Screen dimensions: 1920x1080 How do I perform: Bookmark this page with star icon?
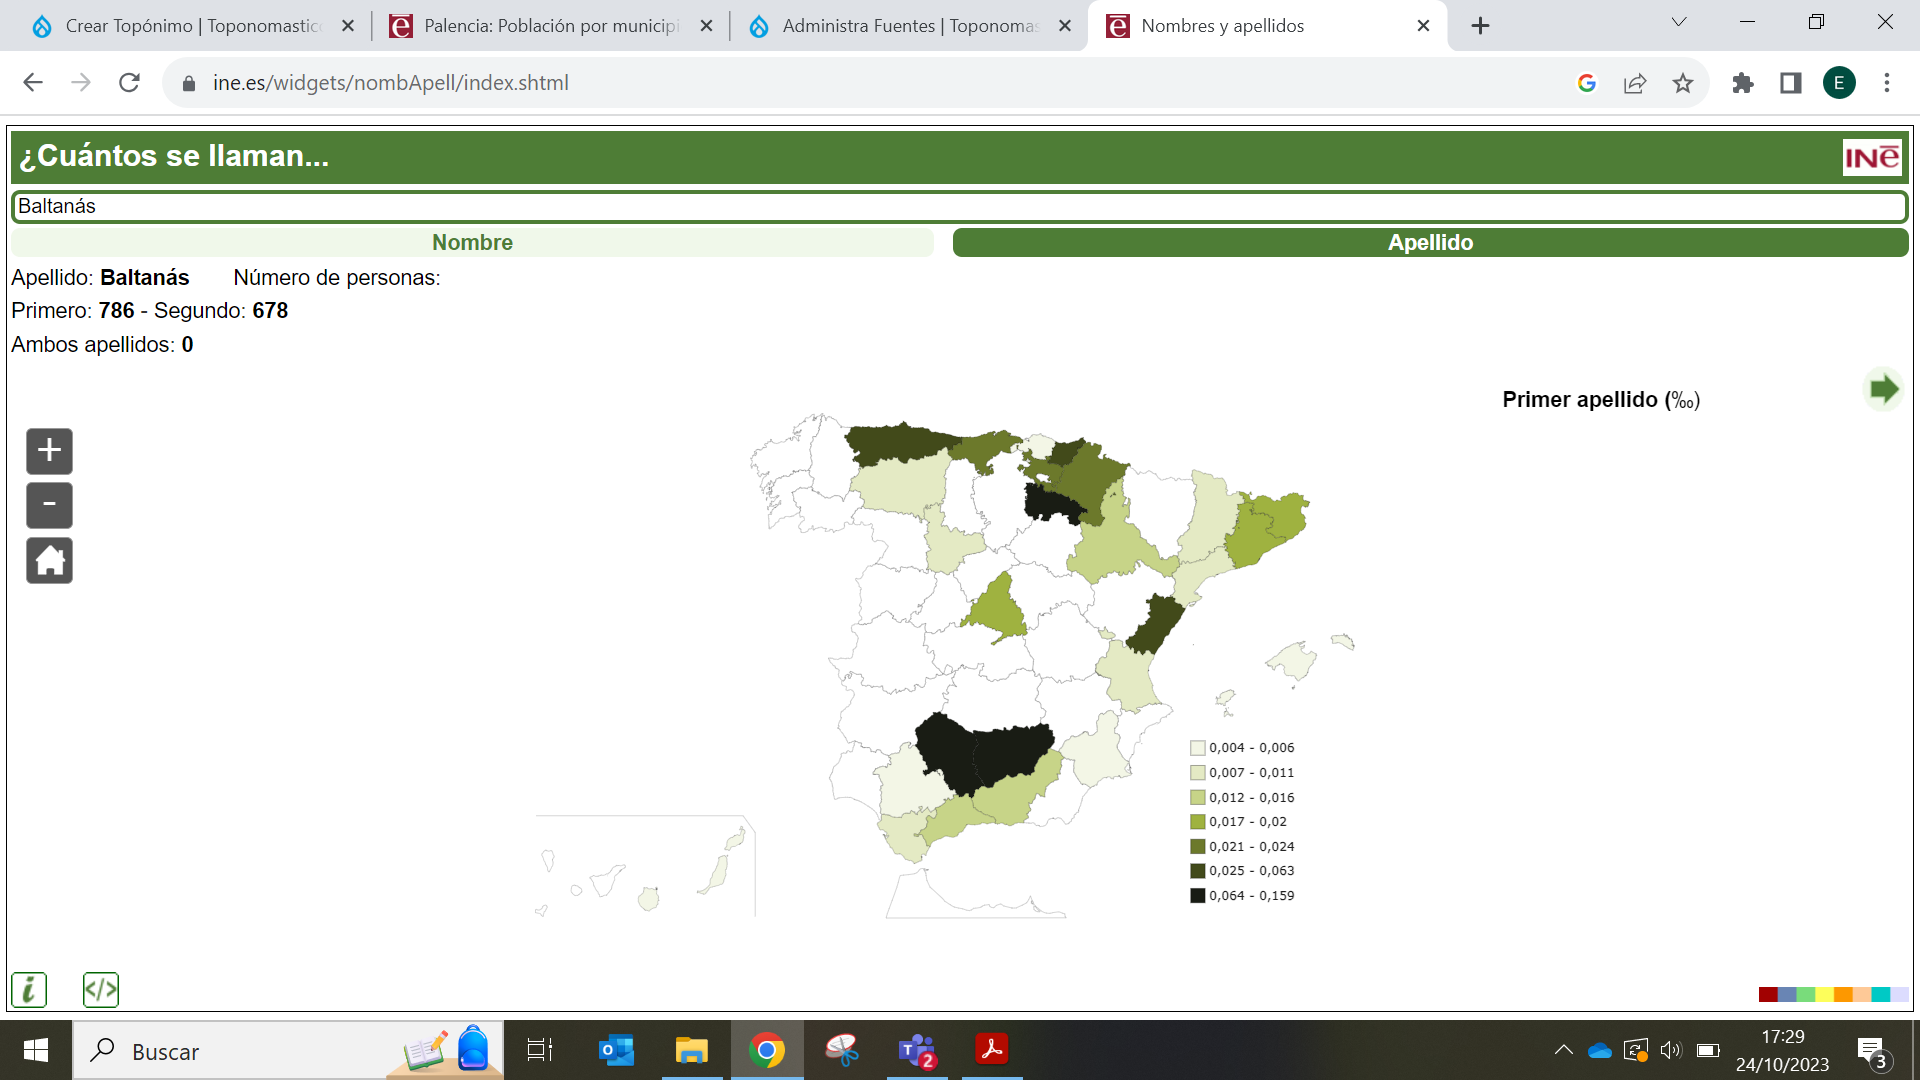point(1683,83)
